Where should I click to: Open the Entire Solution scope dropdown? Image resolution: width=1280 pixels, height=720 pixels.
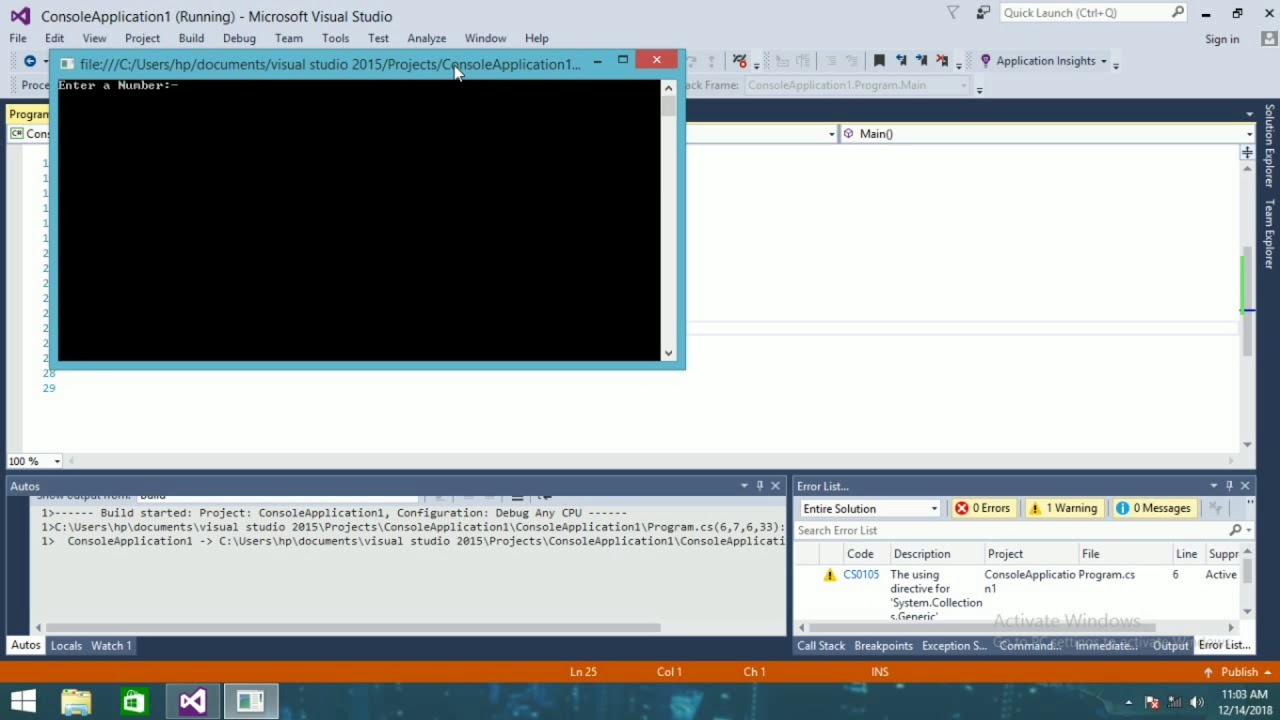coord(869,509)
